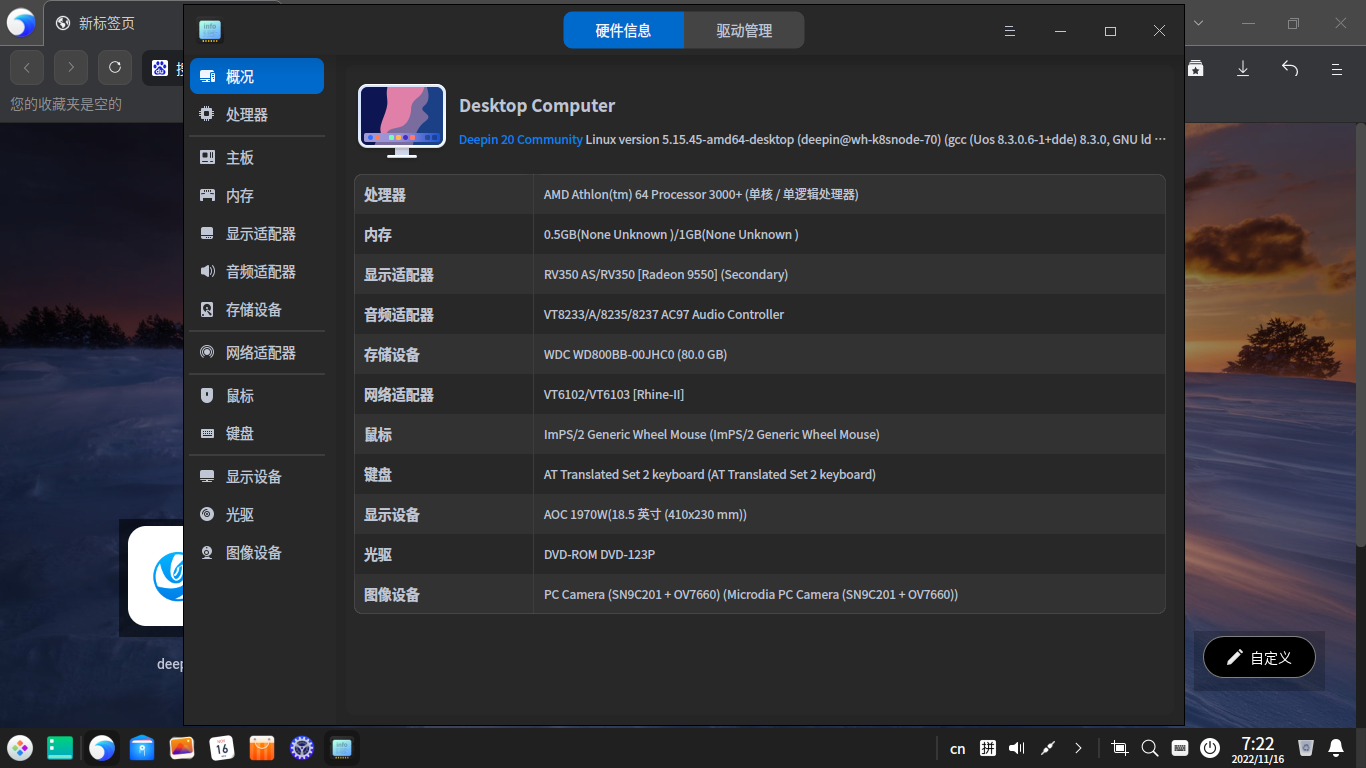Switch input method to 拼 pinyin
Screen dimensions: 1366x768
click(988, 747)
